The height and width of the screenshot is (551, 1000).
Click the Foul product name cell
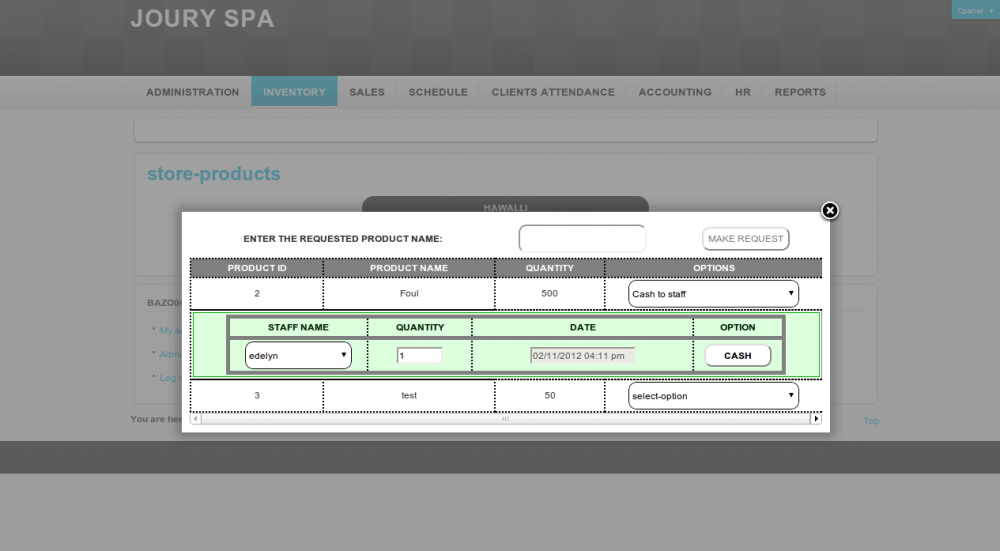(409, 293)
